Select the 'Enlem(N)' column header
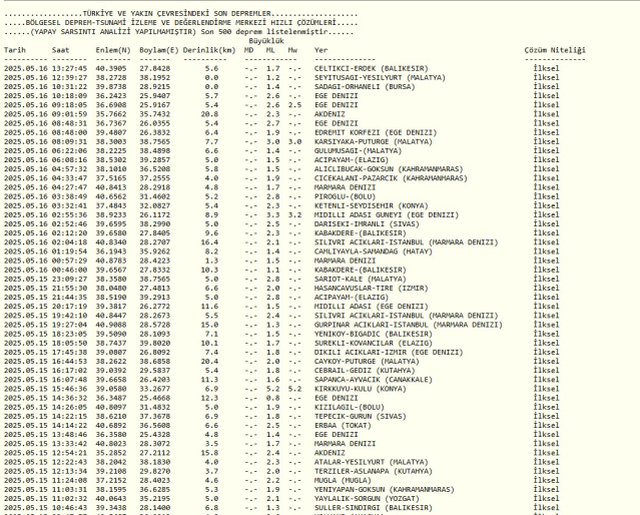640x515 pixels. click(x=113, y=50)
